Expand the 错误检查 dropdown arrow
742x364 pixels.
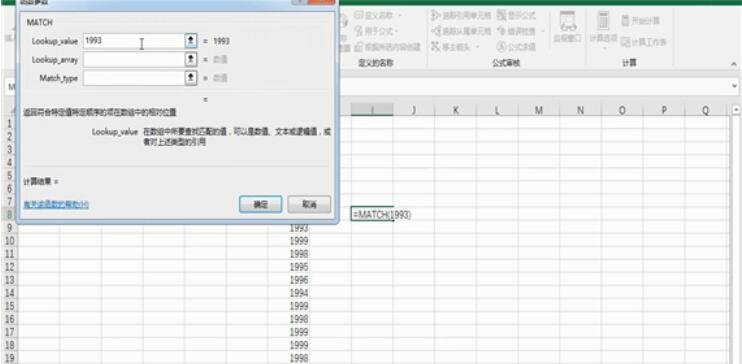click(542, 31)
